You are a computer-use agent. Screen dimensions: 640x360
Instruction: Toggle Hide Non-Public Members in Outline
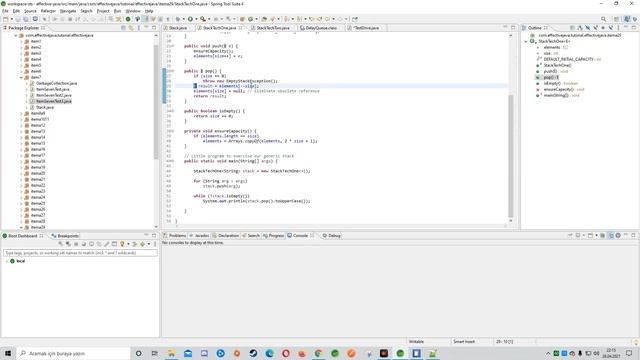tap(603, 28)
